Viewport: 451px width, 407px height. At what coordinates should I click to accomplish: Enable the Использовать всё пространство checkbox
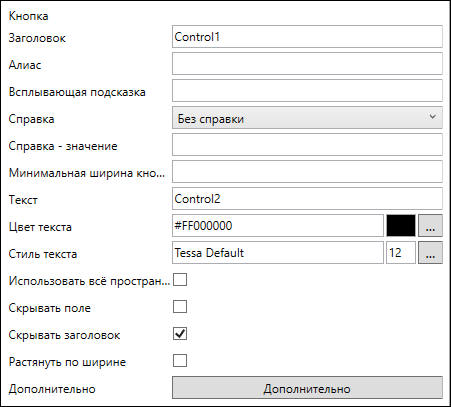point(180,280)
